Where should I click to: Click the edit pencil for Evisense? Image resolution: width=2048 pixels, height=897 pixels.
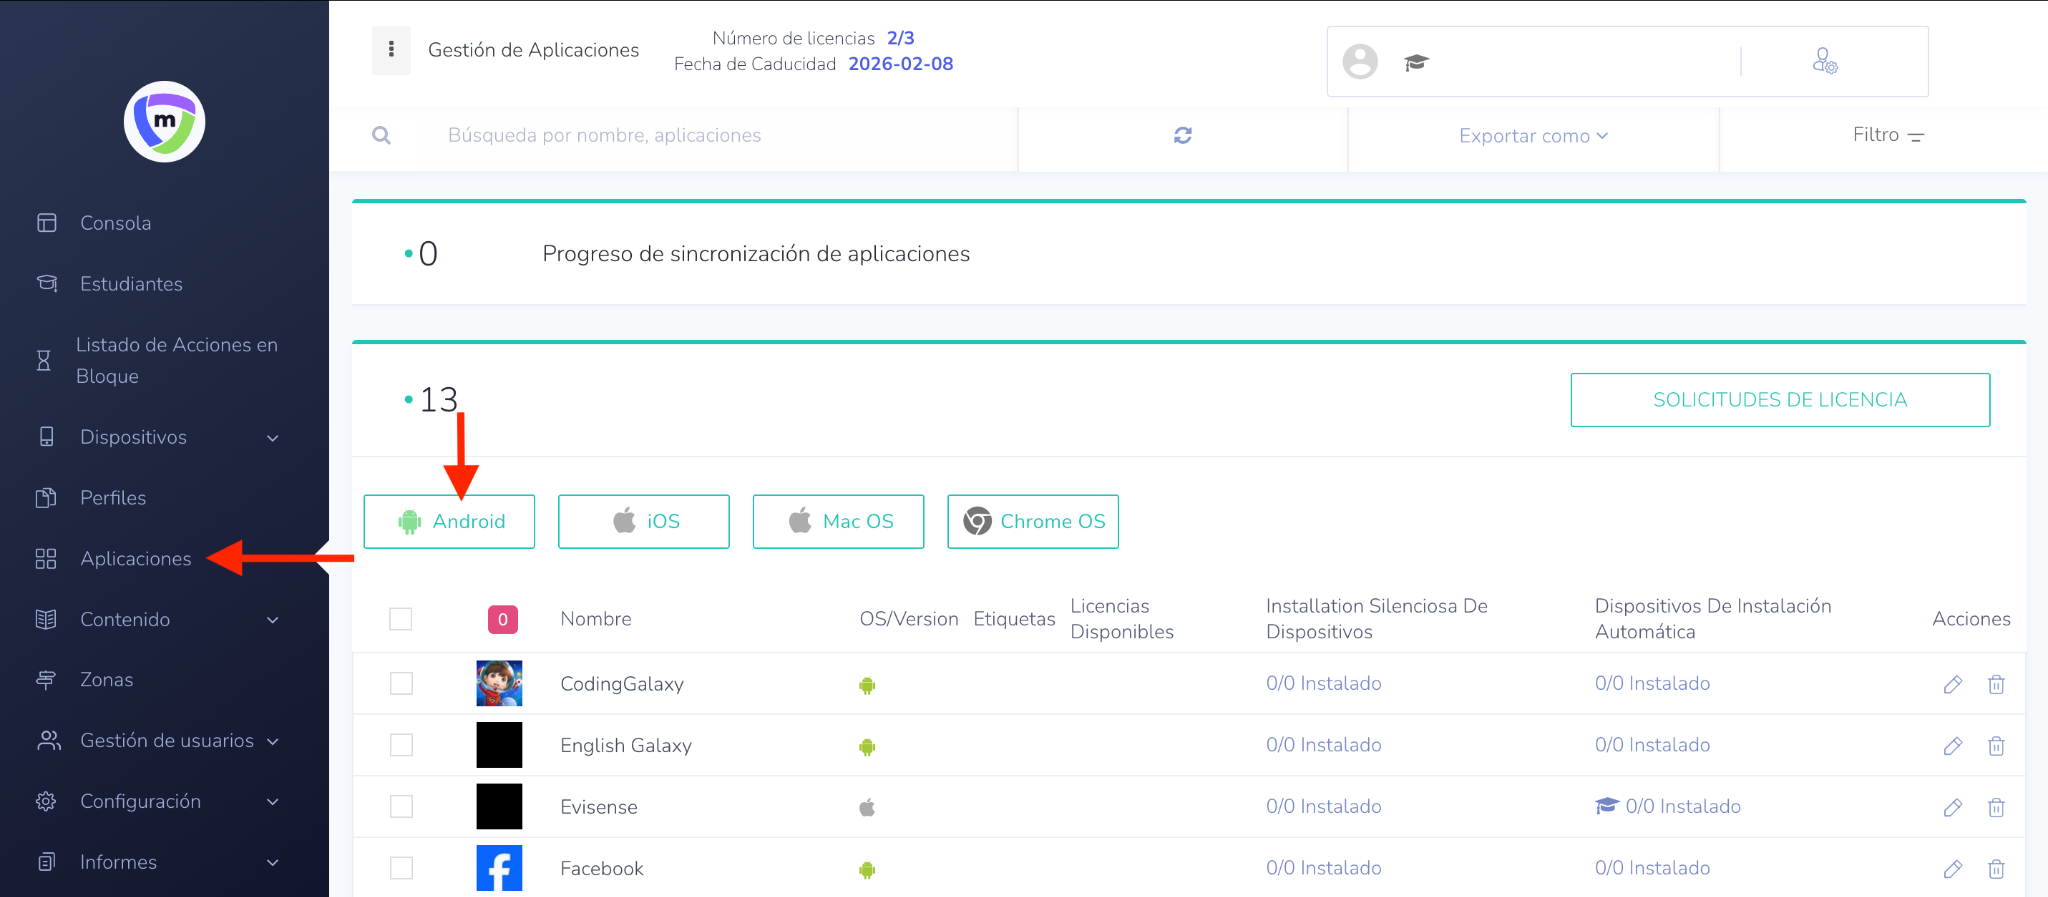click(1952, 808)
